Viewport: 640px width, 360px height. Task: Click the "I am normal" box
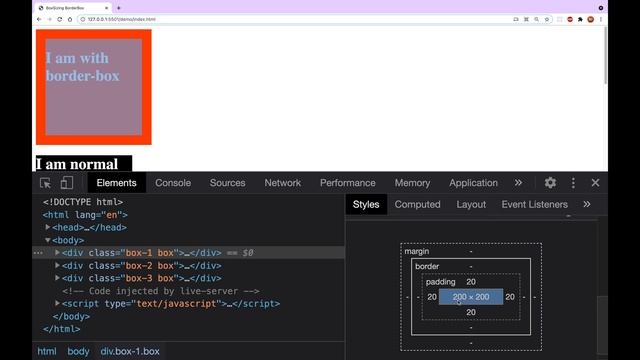[x=84, y=163]
